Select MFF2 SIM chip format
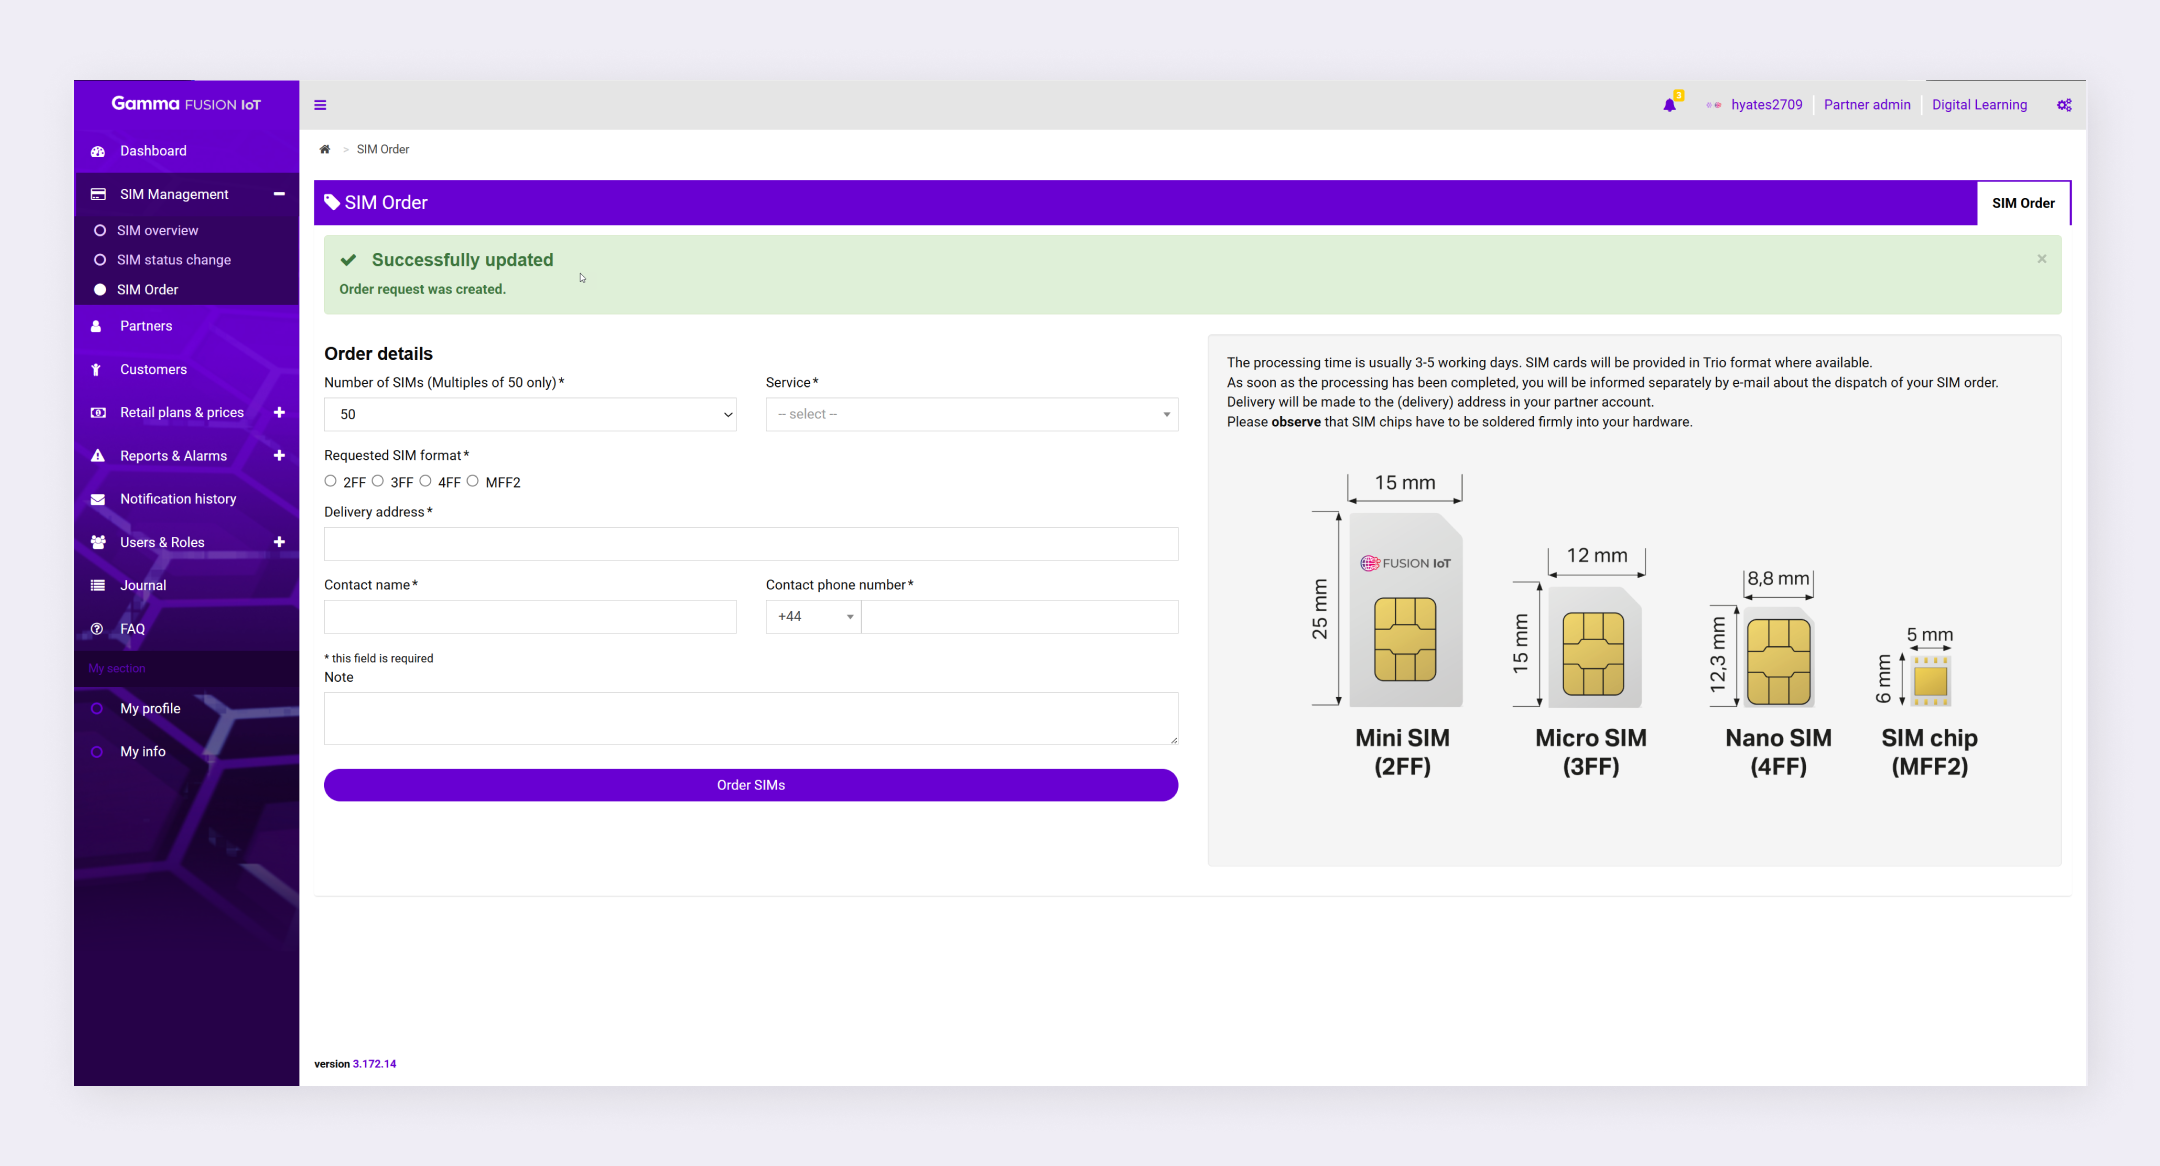This screenshot has height=1166, width=2160. [x=473, y=481]
